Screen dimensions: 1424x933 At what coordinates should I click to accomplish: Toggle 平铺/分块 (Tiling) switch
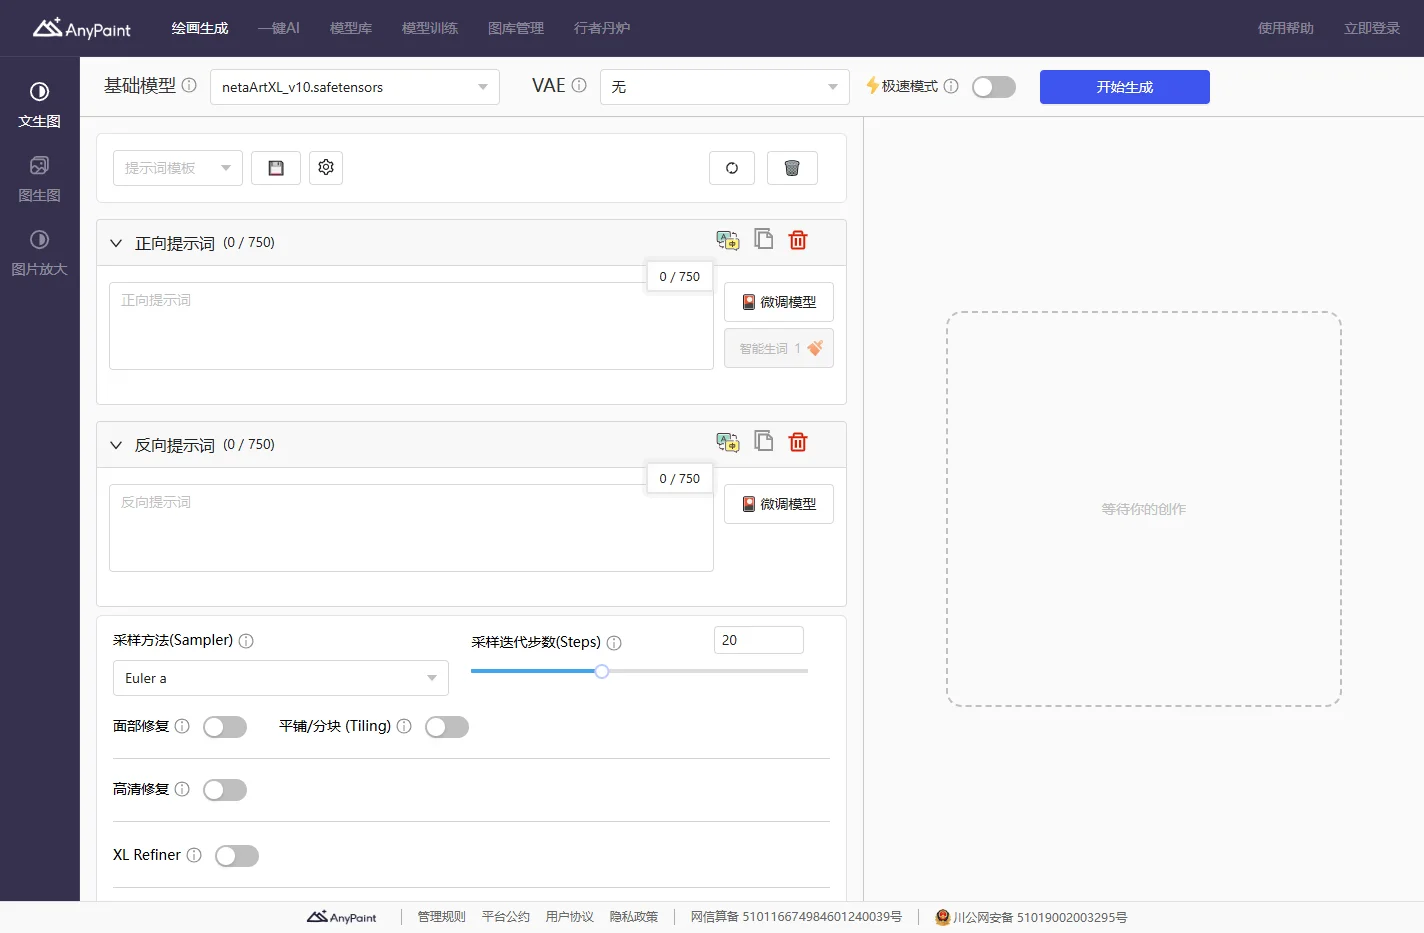click(x=447, y=727)
